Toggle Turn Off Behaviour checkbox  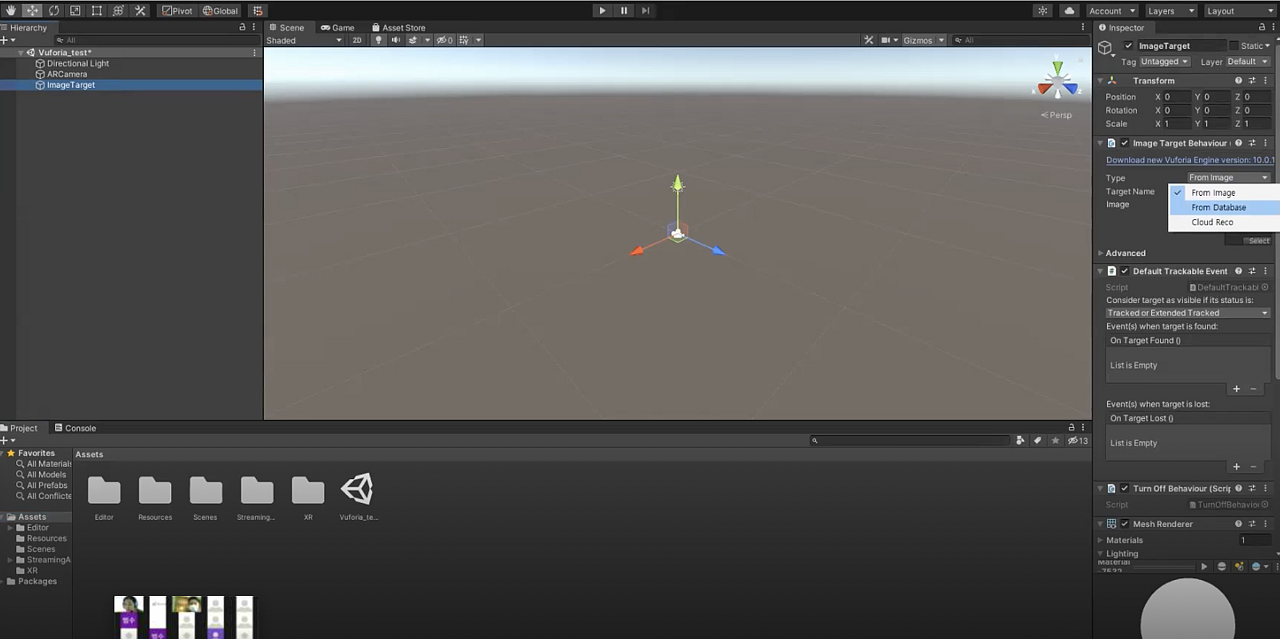(x=1124, y=489)
